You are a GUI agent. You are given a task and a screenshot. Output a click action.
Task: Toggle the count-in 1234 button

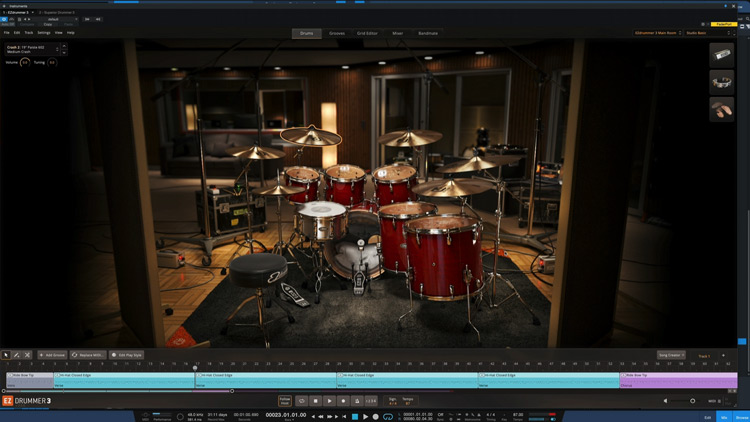click(x=371, y=401)
